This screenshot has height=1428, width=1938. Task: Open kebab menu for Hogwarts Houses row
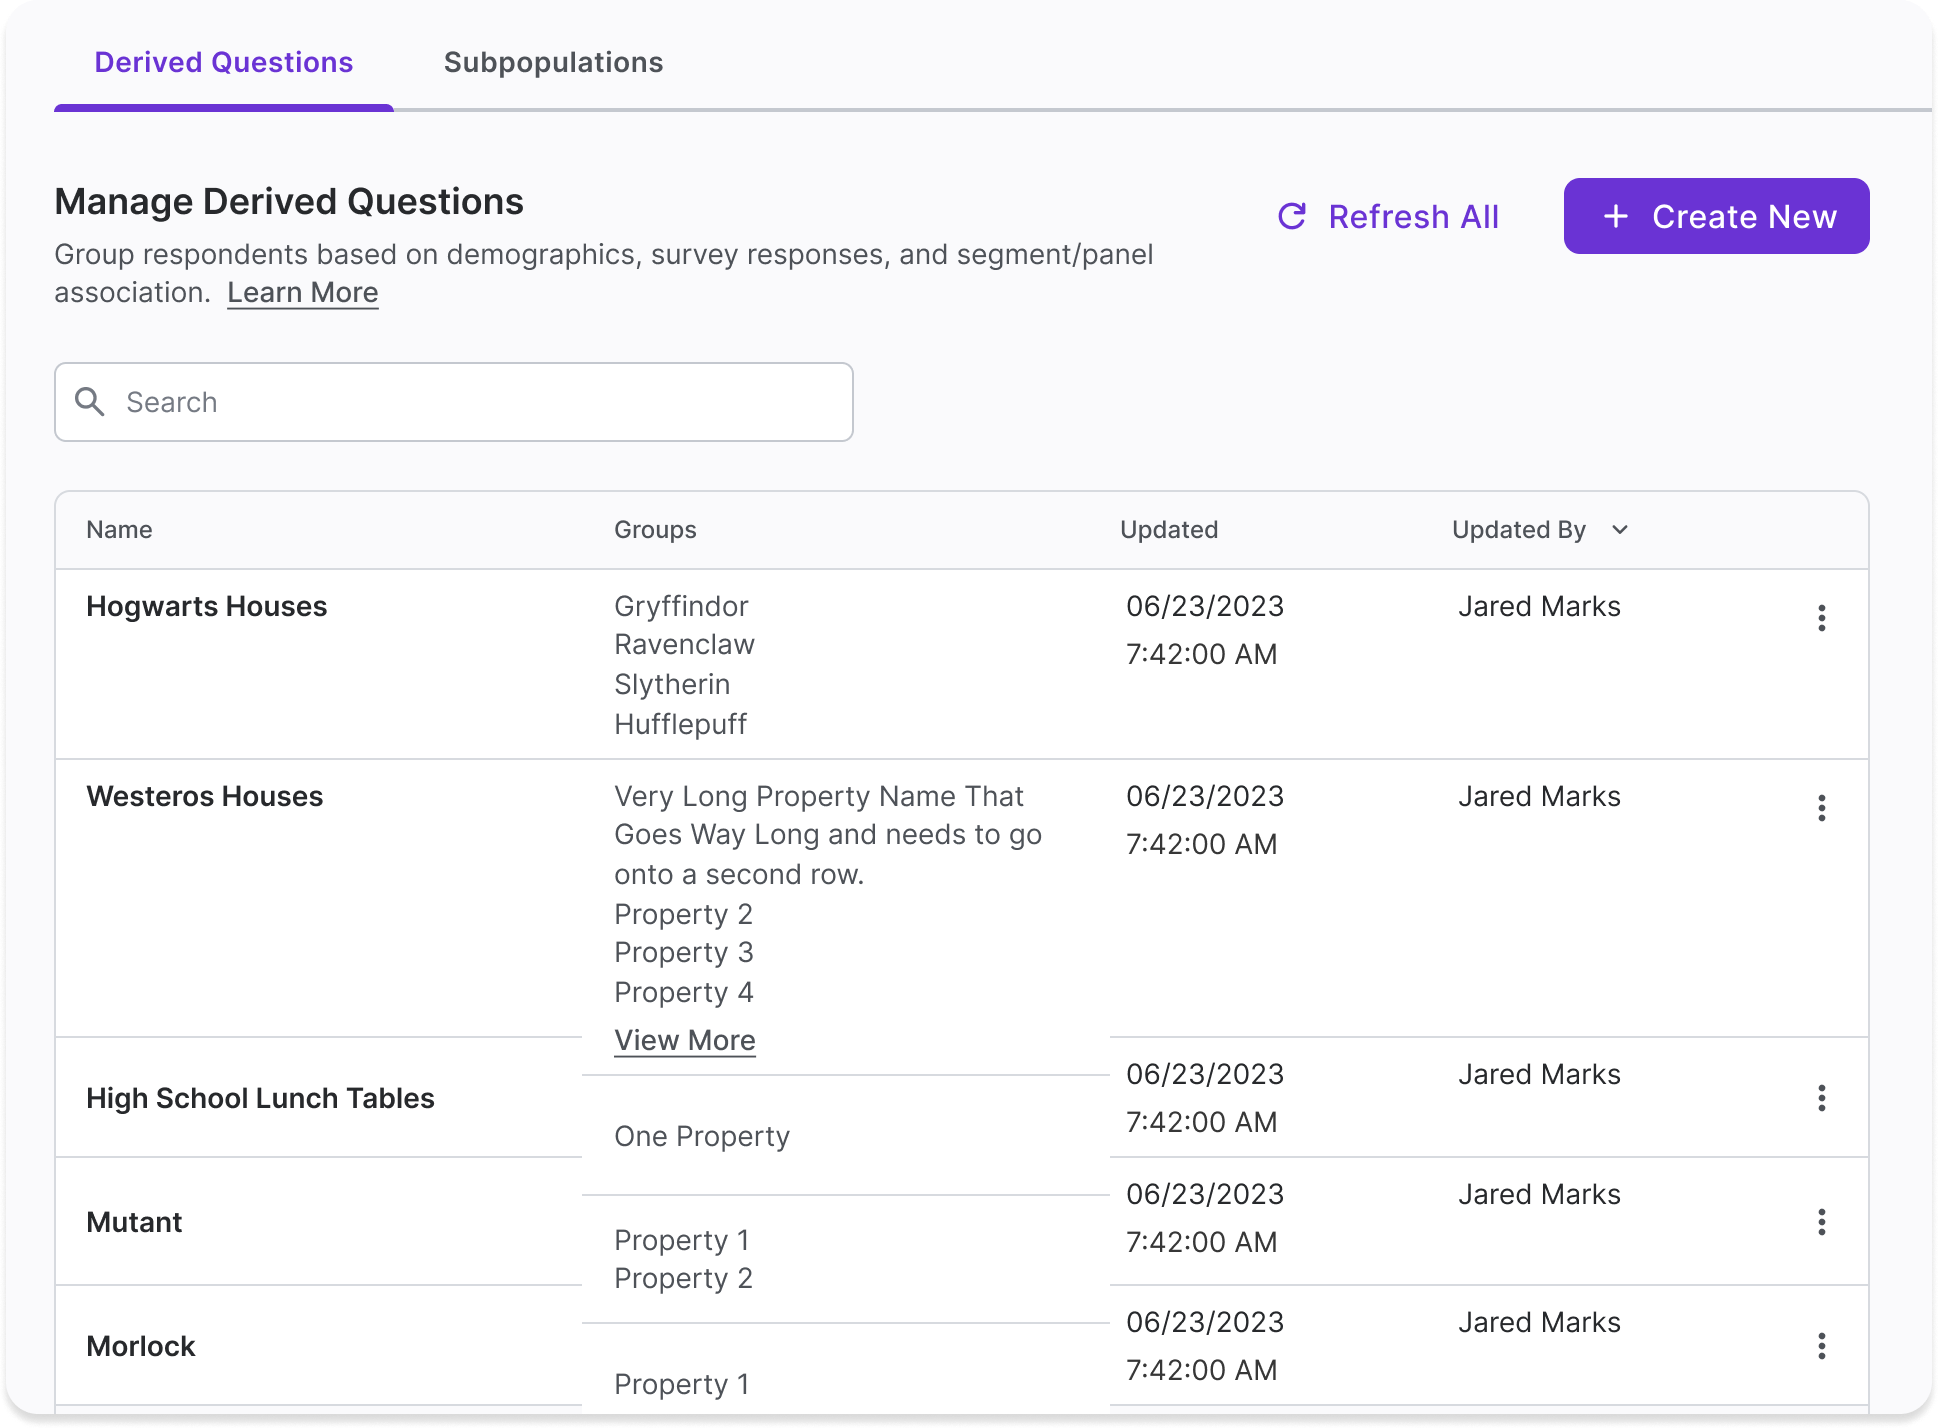[1821, 618]
